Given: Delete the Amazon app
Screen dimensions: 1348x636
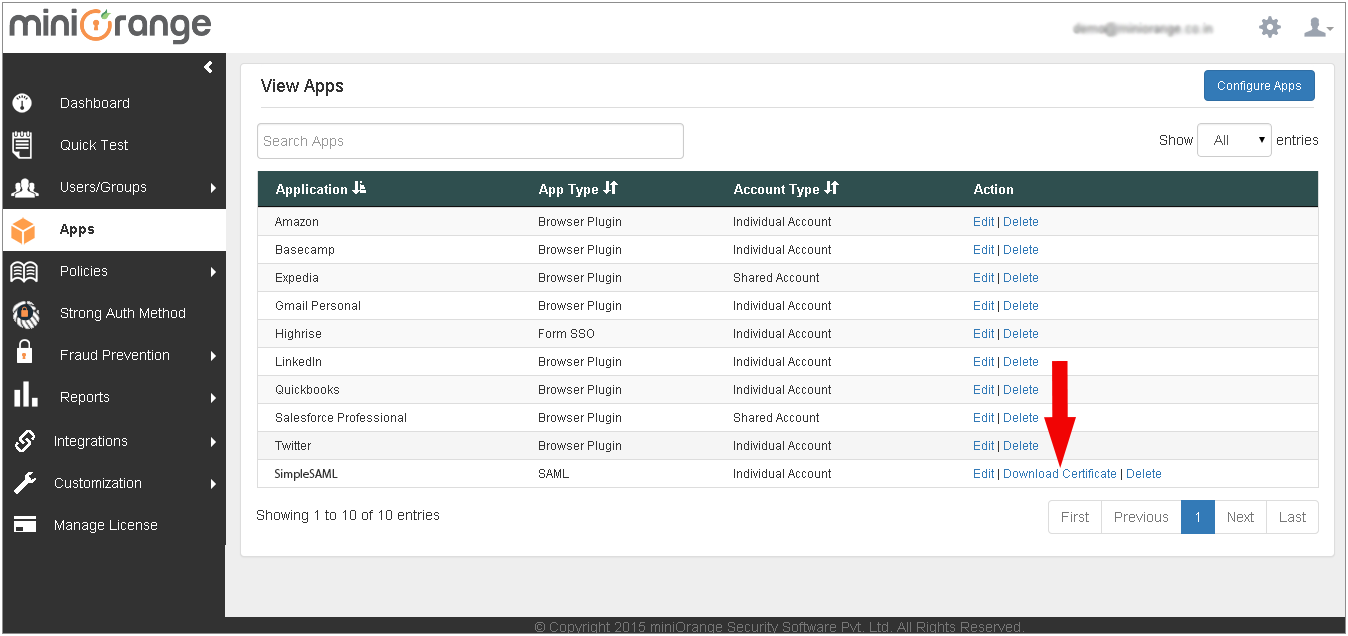Looking at the screenshot, I should [x=1021, y=222].
